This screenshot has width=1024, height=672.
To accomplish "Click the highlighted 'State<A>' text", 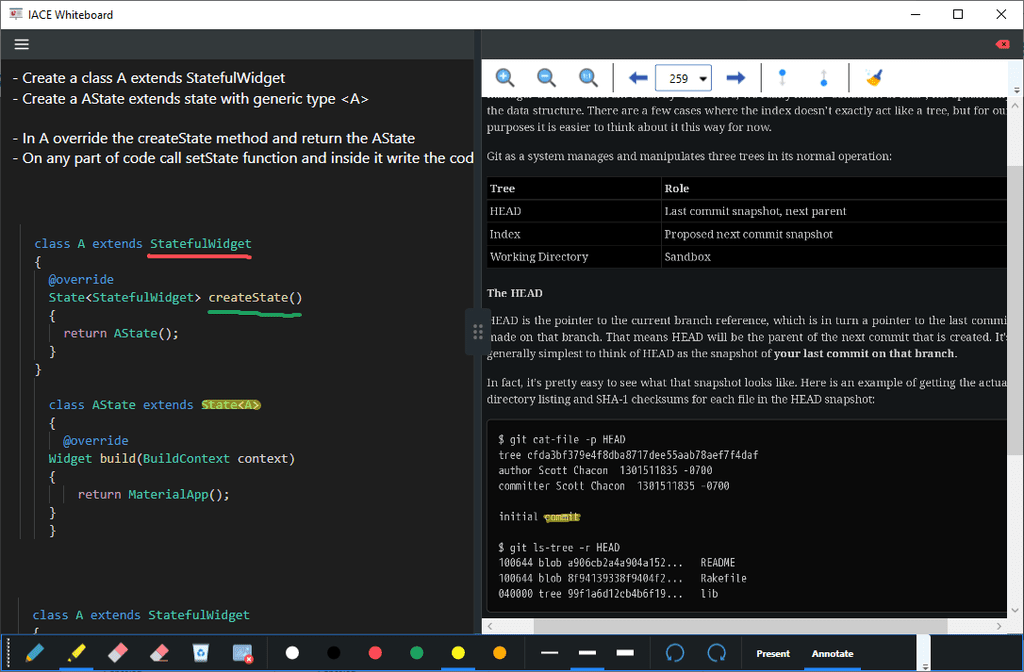I will (x=231, y=405).
